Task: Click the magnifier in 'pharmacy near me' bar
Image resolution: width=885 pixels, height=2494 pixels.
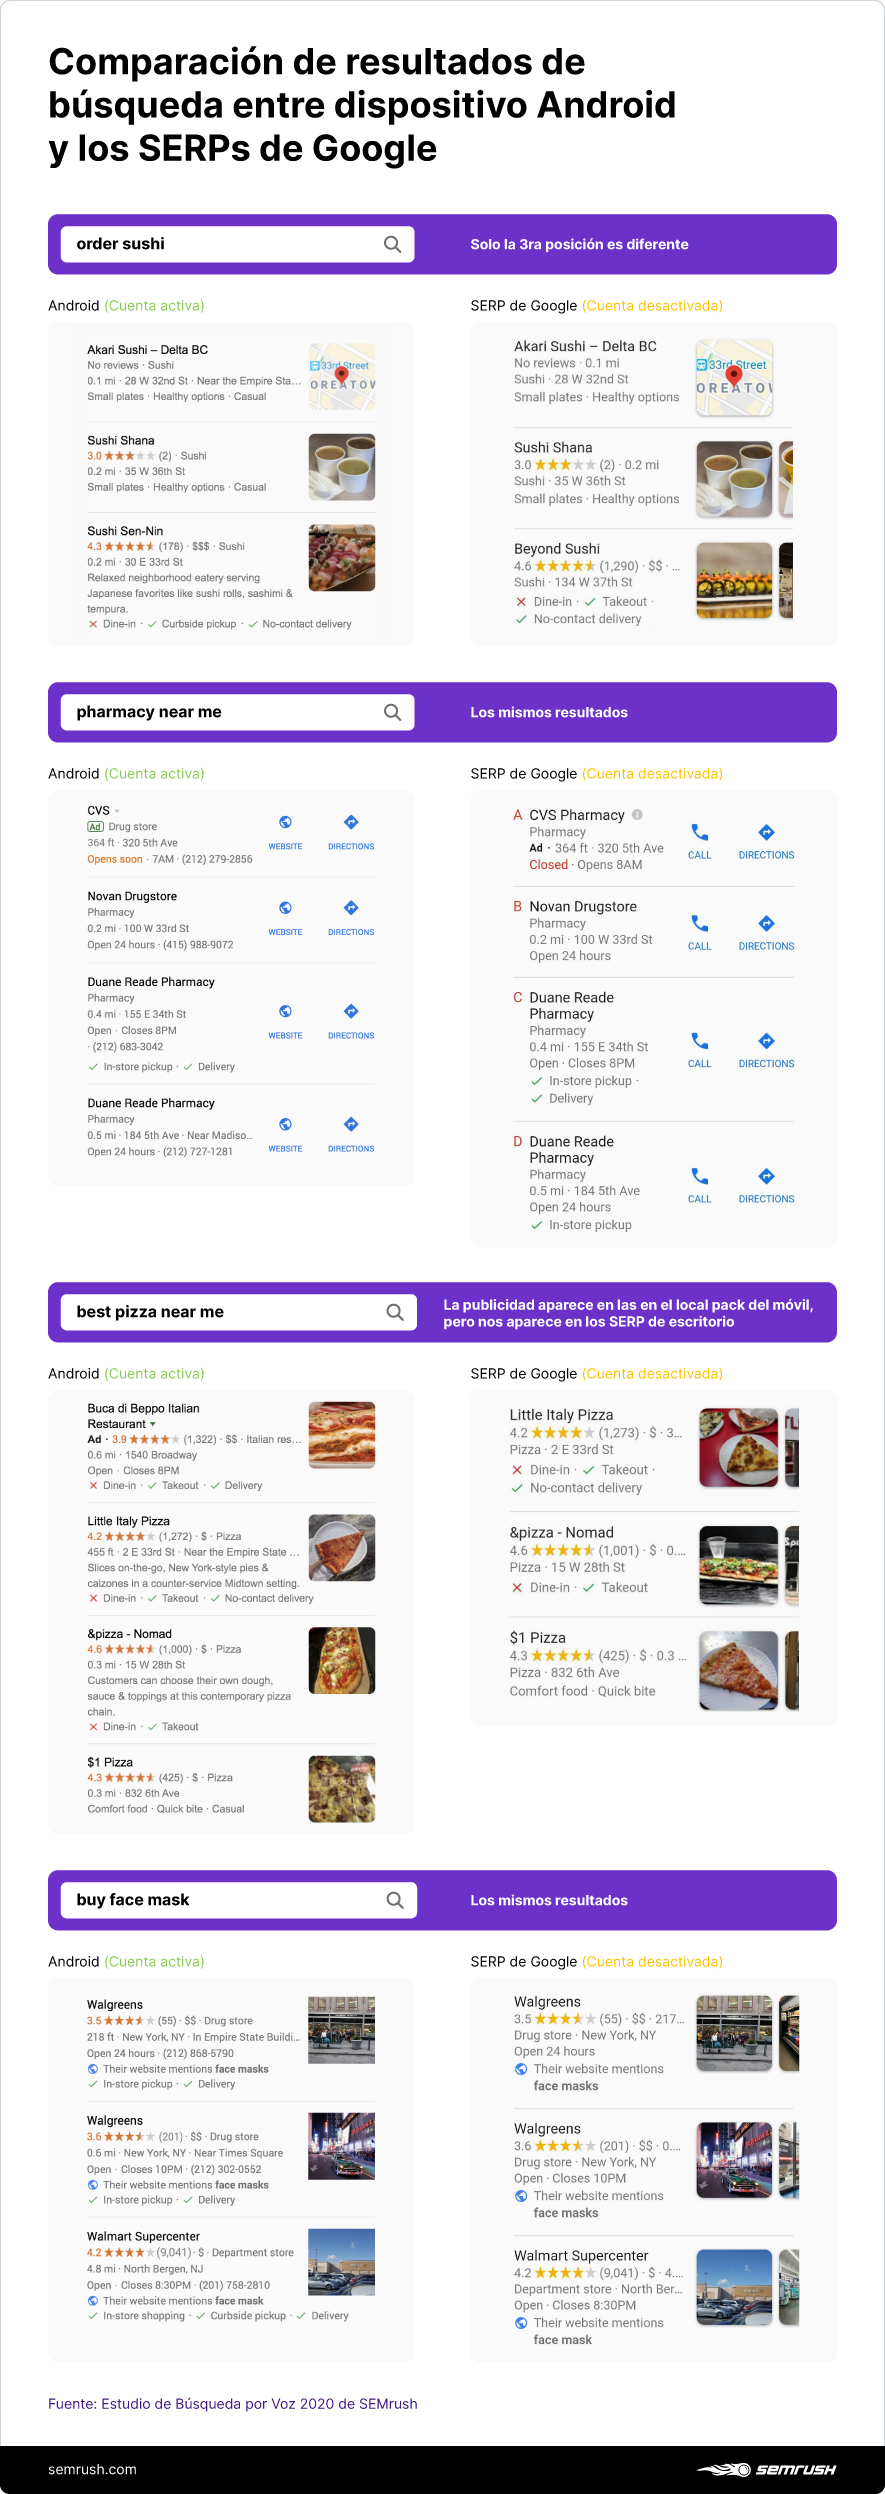Action: coord(392,712)
